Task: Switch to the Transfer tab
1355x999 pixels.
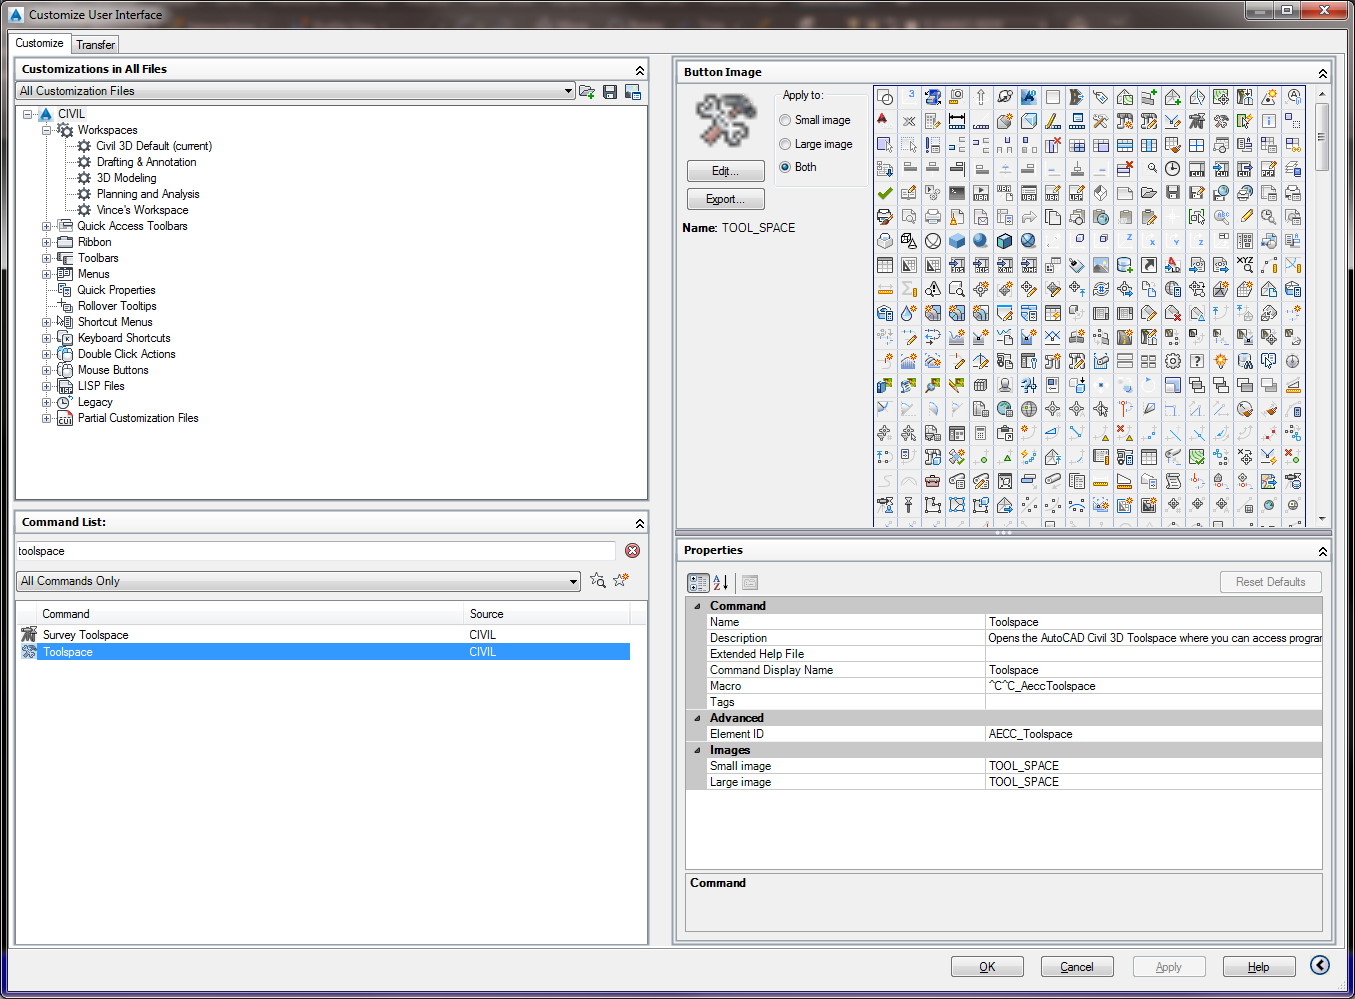Action: pyautogui.click(x=95, y=44)
